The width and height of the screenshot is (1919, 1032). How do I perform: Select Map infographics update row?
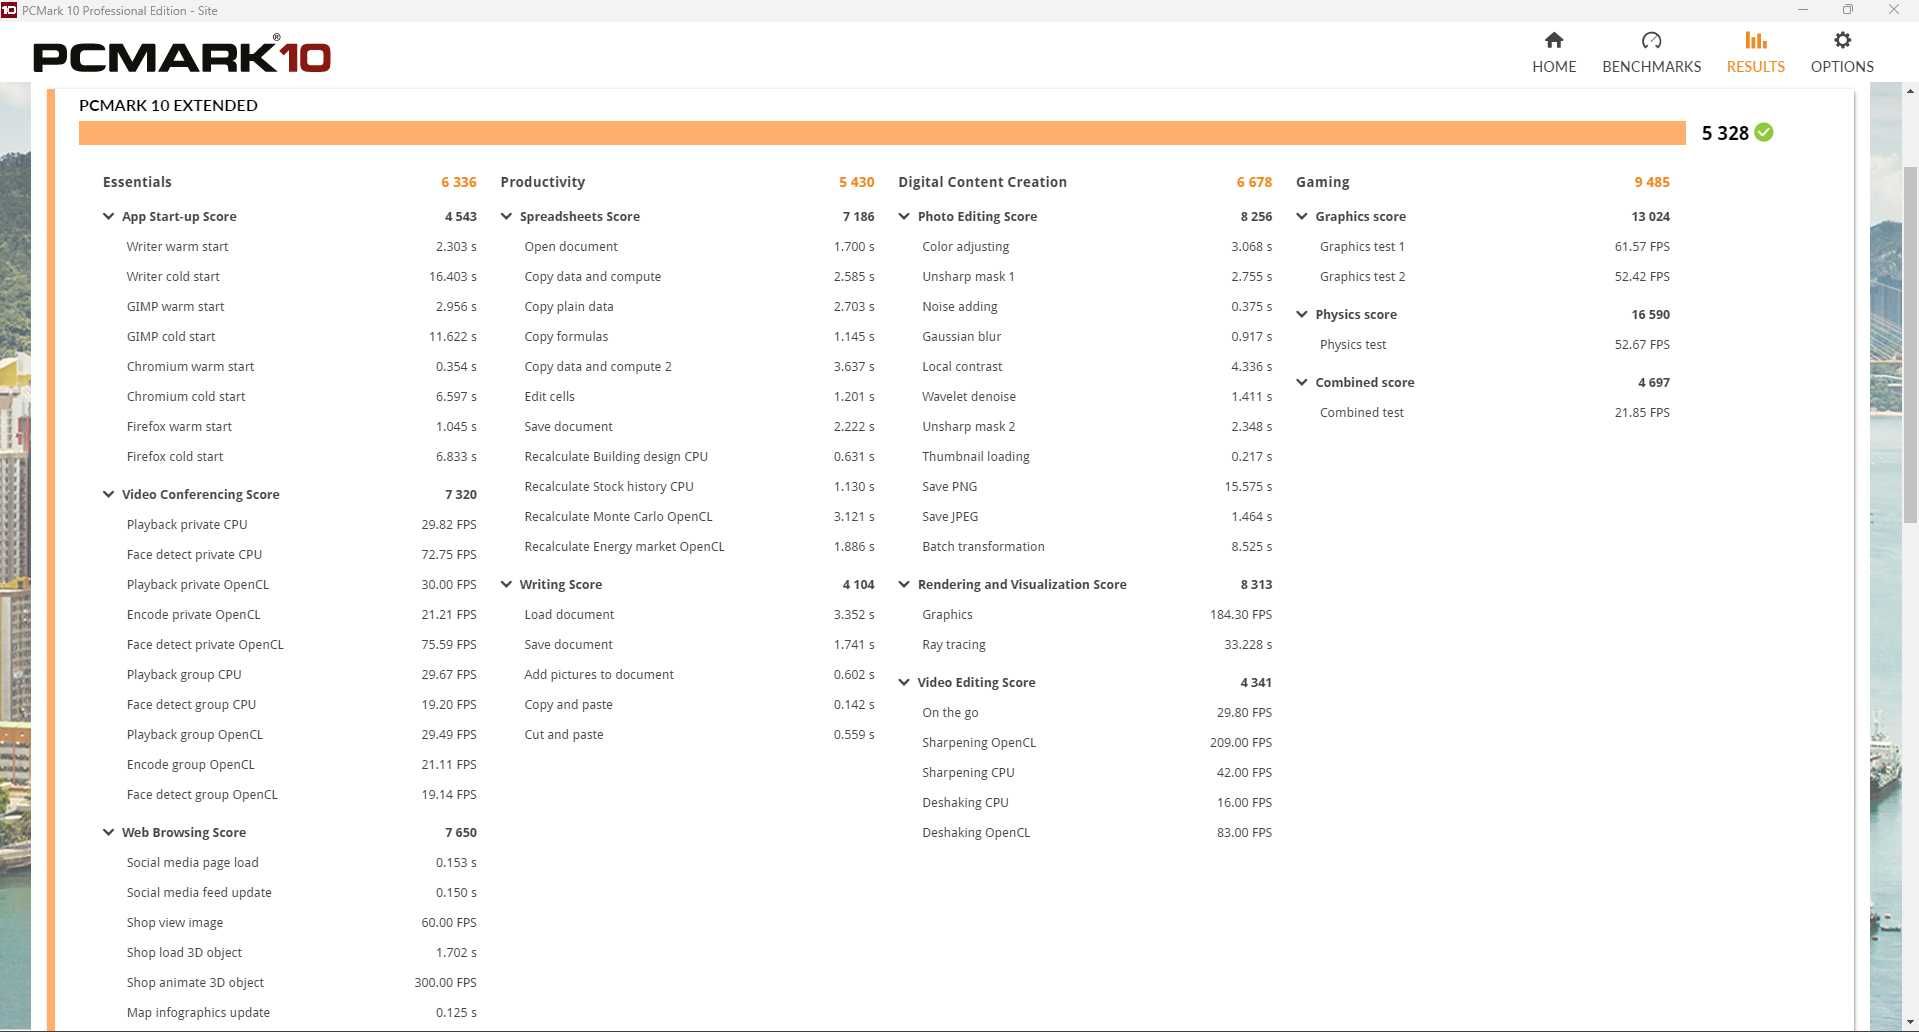pyautogui.click(x=301, y=1012)
